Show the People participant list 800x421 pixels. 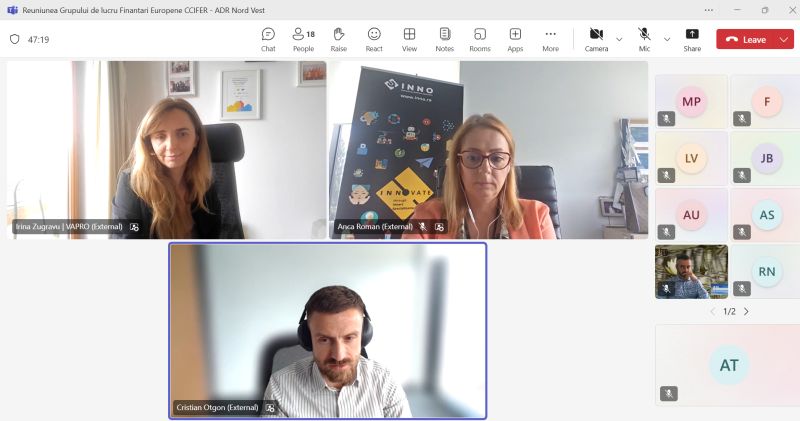(x=303, y=39)
